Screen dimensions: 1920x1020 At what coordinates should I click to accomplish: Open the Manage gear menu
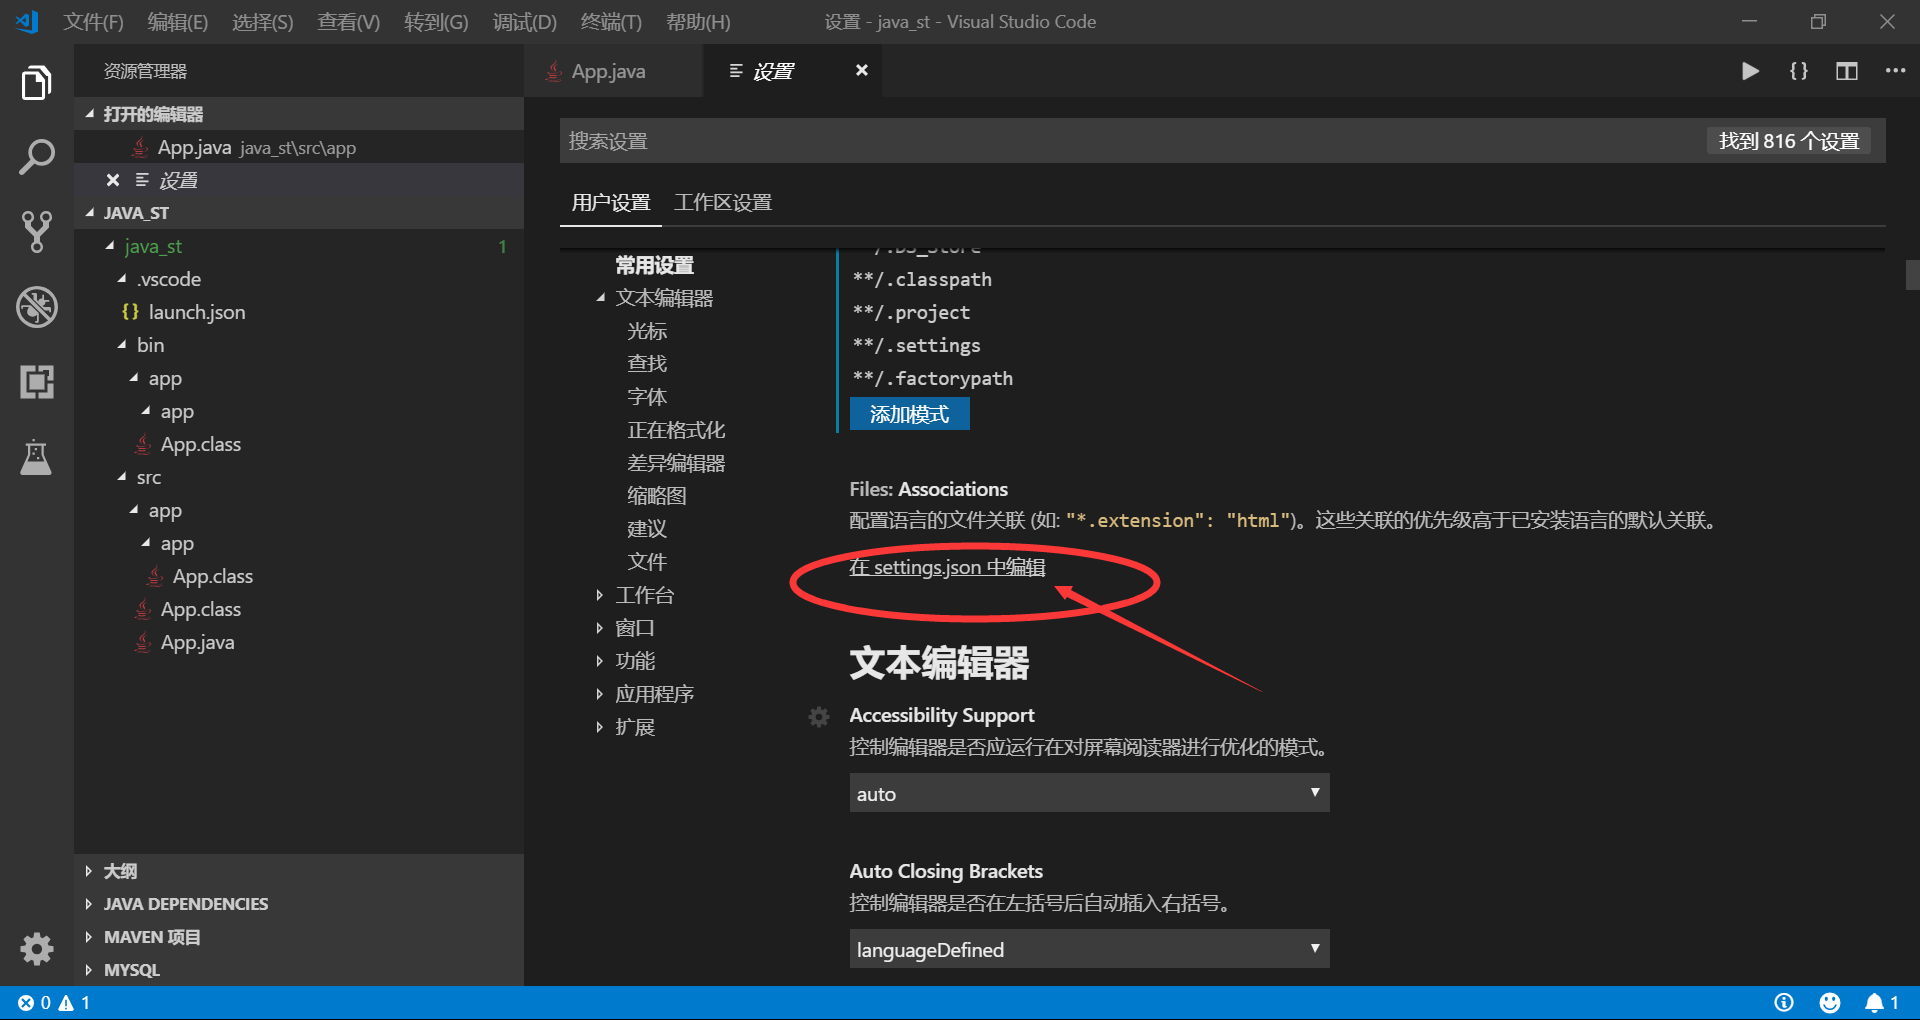pyautogui.click(x=37, y=949)
